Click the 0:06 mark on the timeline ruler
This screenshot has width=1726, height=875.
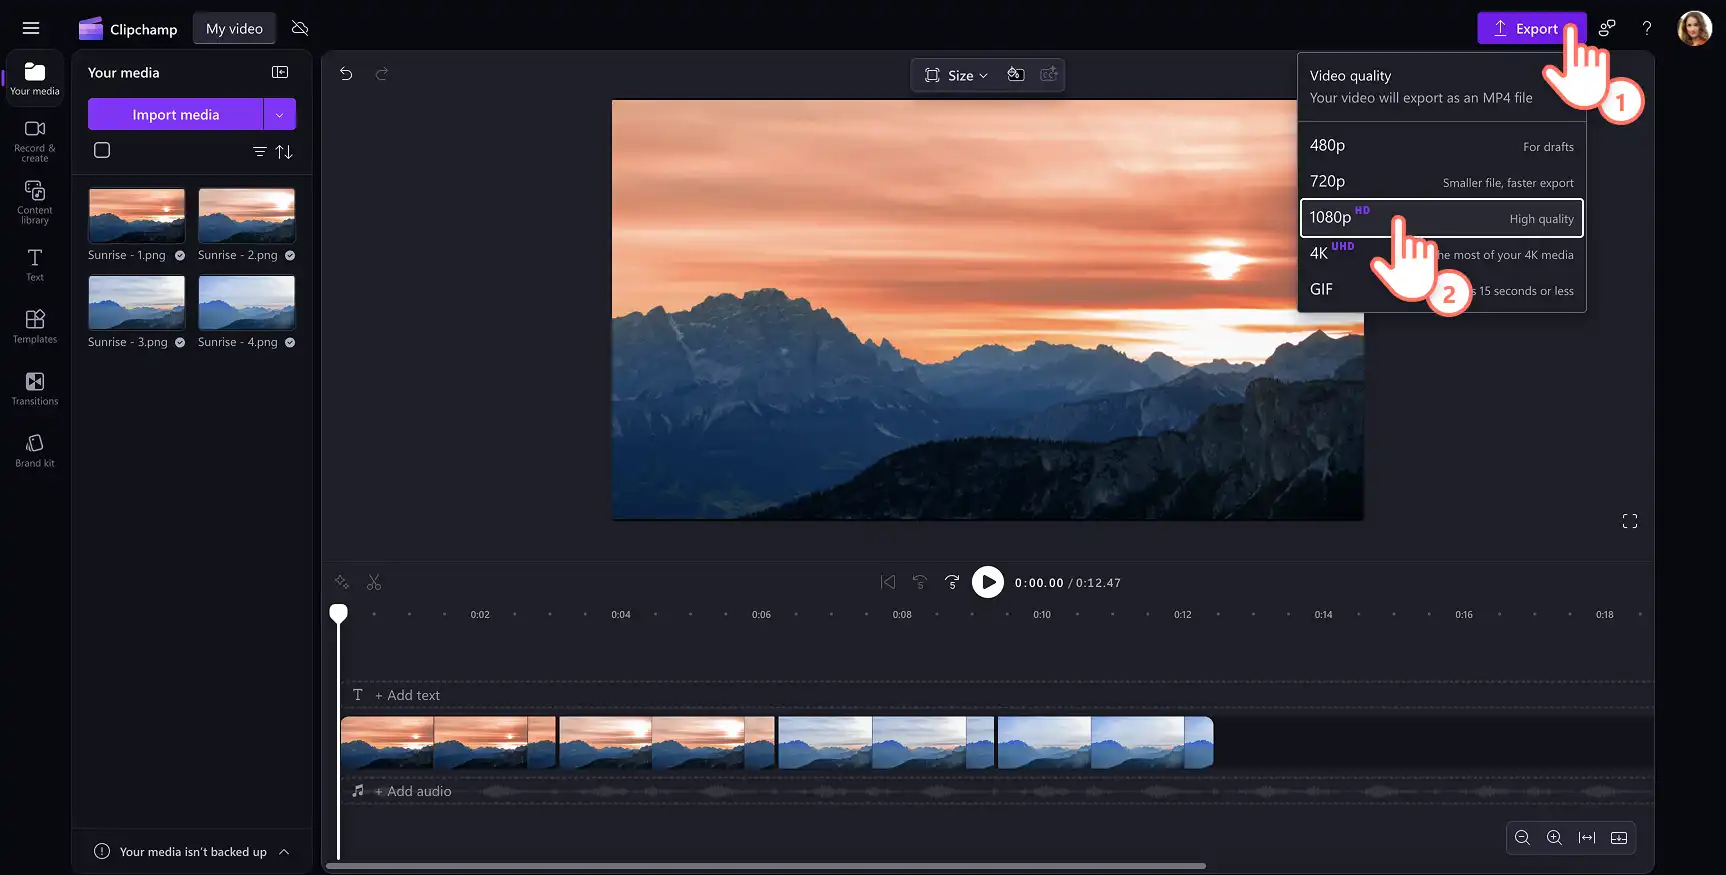click(761, 615)
